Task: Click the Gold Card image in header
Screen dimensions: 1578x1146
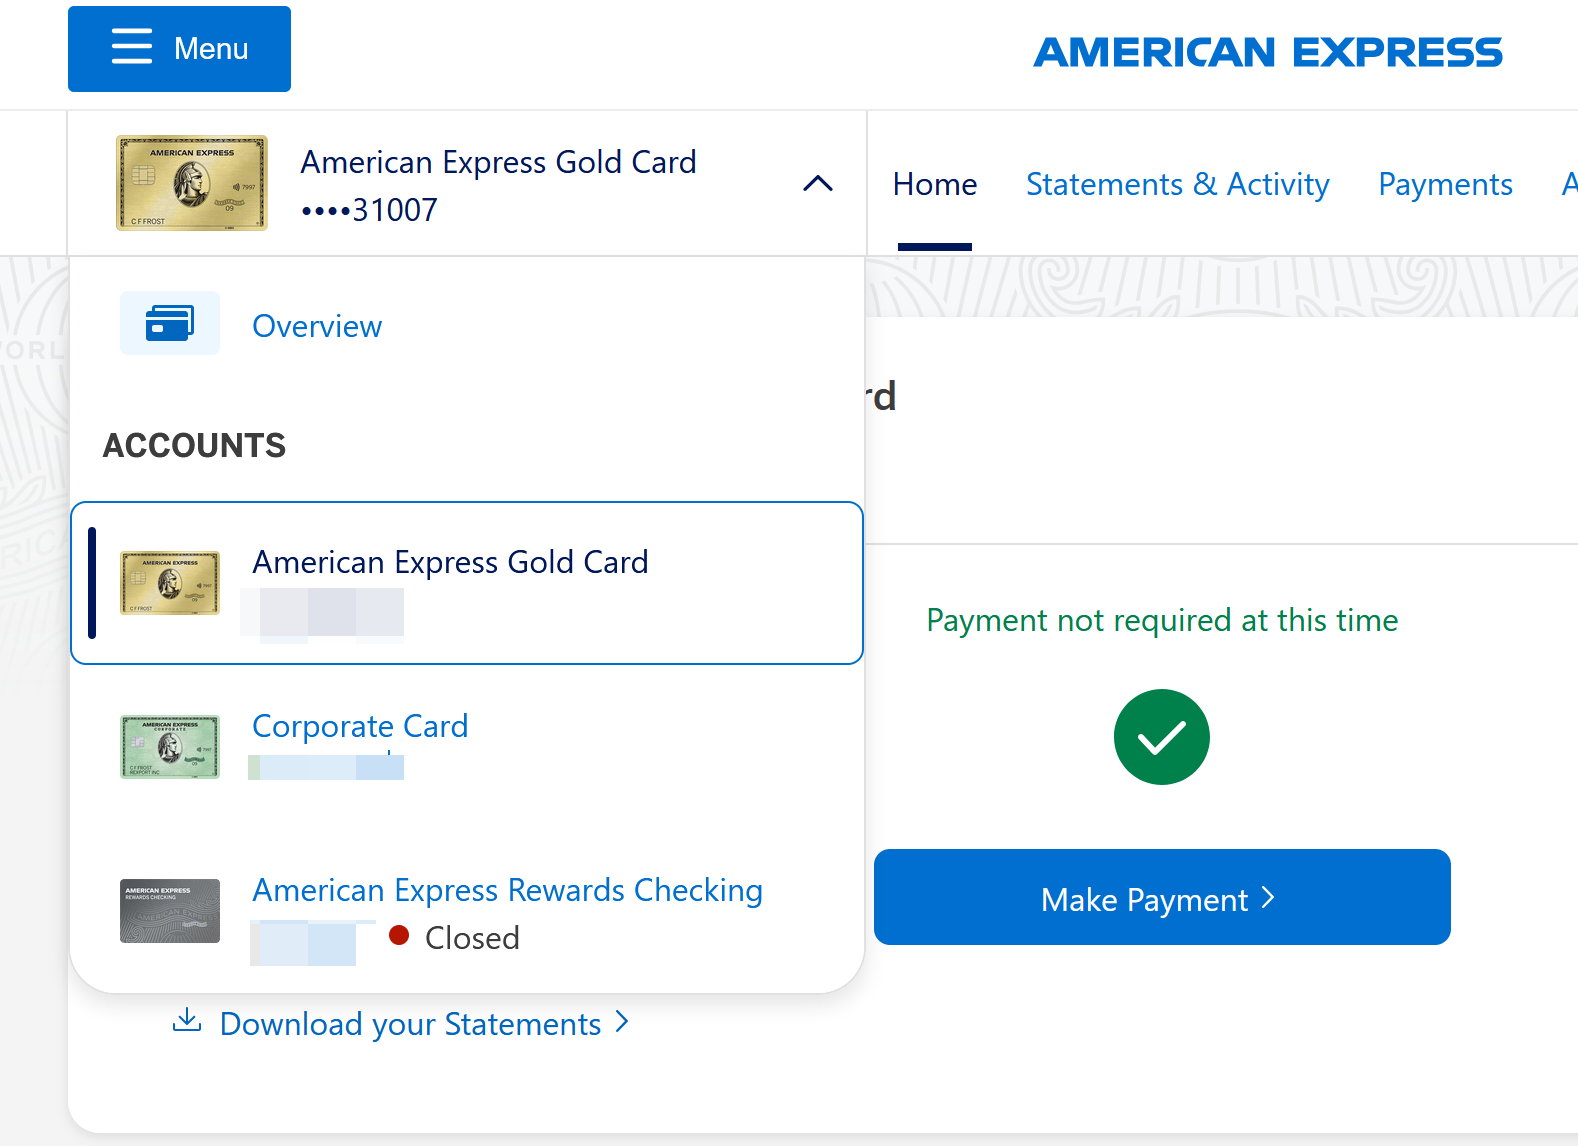Action: tap(192, 183)
